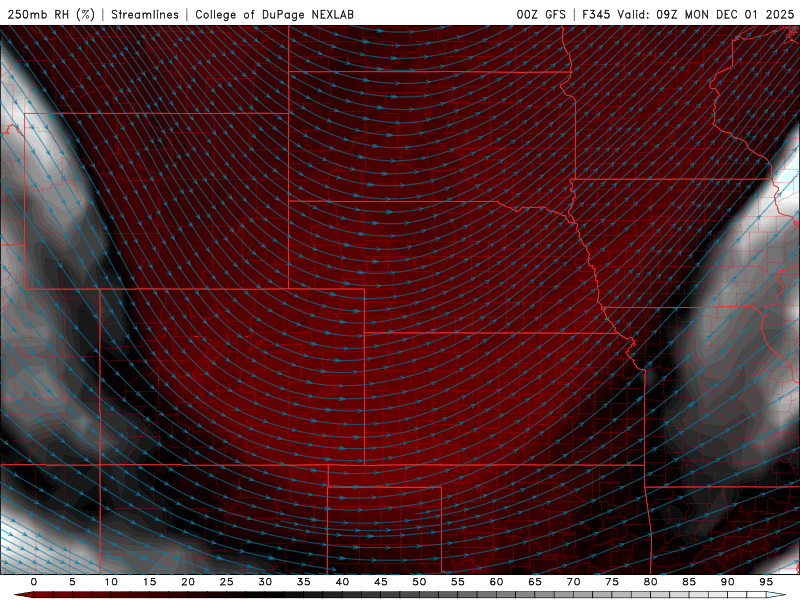Screen dimensions: 800x600
Task: Click the 0 value on the colorbar scale
Action: tap(34, 582)
